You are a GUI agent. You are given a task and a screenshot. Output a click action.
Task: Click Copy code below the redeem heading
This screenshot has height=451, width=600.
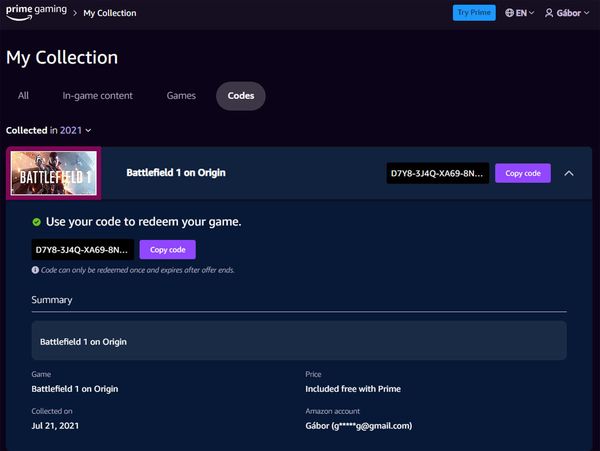(x=168, y=250)
